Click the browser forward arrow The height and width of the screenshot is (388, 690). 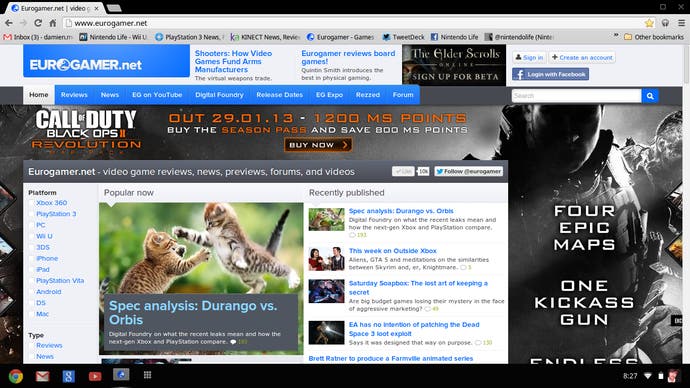click(x=23, y=23)
